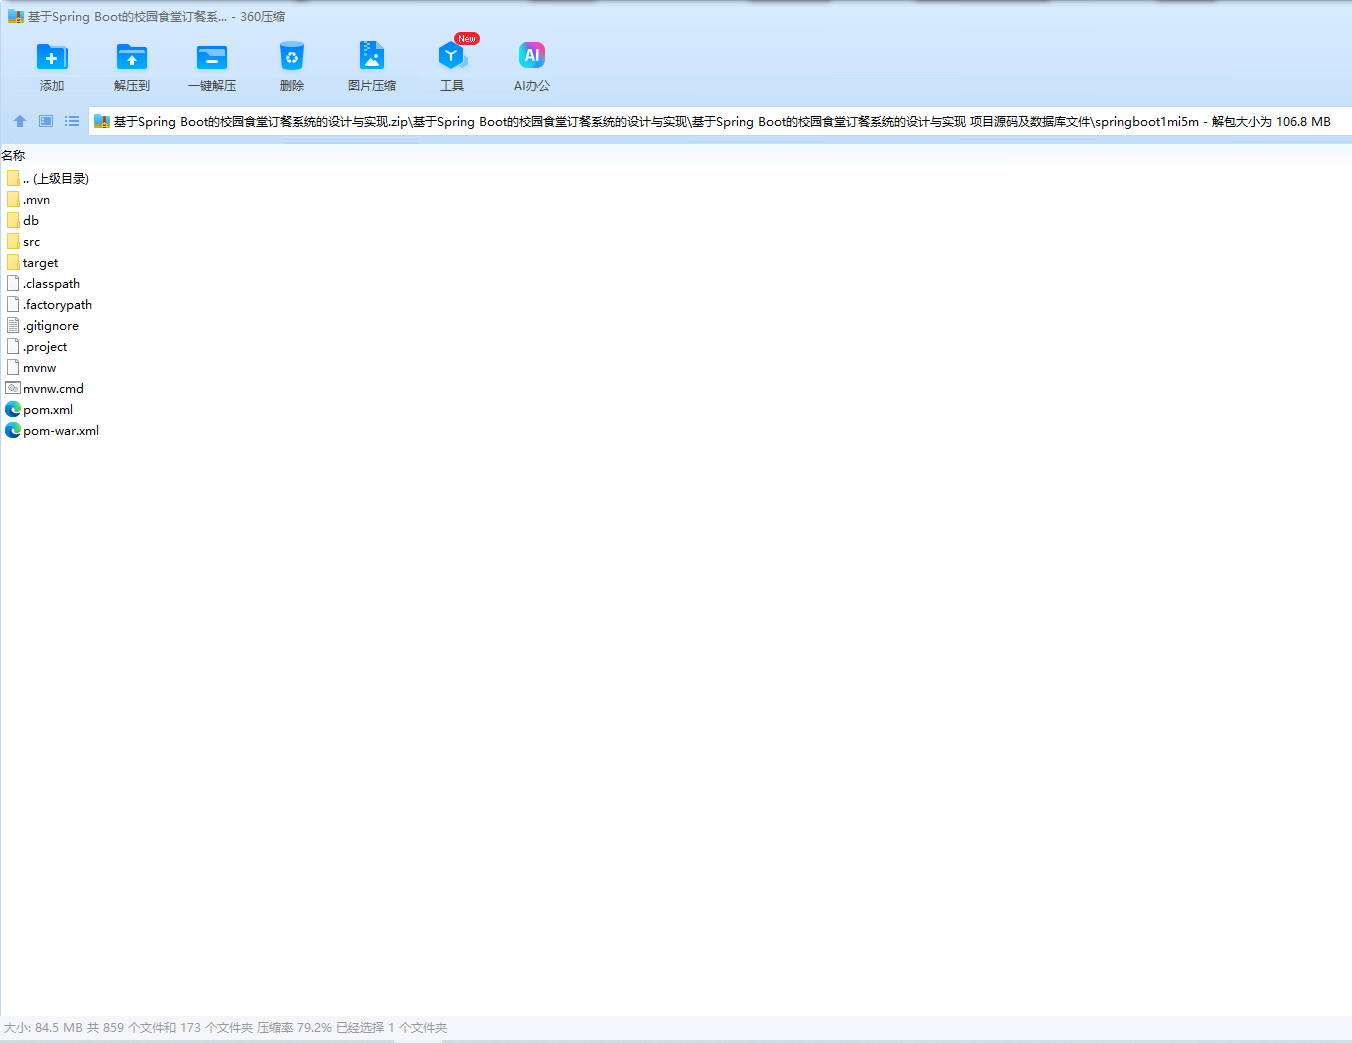Viewport: 1352px width, 1043px height.
Task: Select the db folder icon
Action: (x=13, y=220)
